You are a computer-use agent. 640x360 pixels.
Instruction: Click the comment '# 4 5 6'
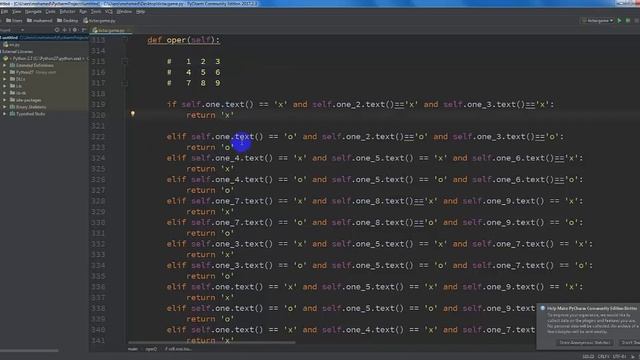point(193,72)
